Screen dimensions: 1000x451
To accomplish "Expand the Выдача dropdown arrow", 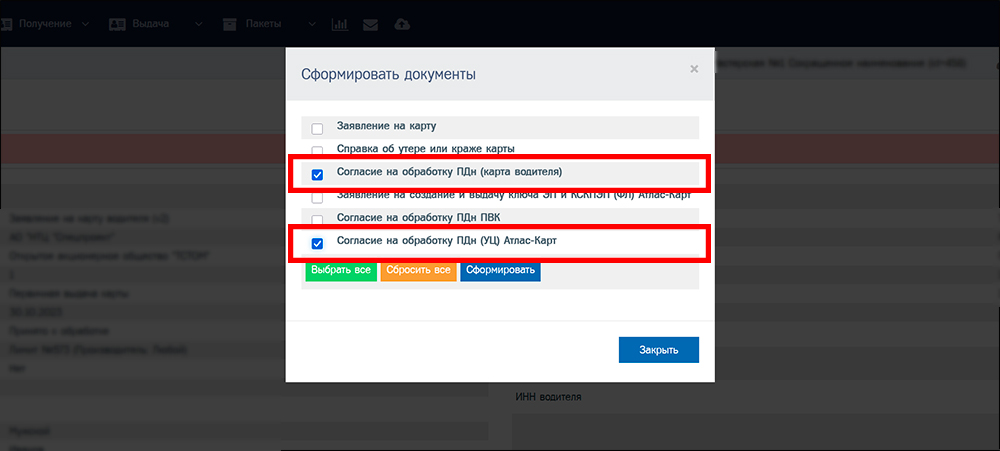I will point(198,23).
